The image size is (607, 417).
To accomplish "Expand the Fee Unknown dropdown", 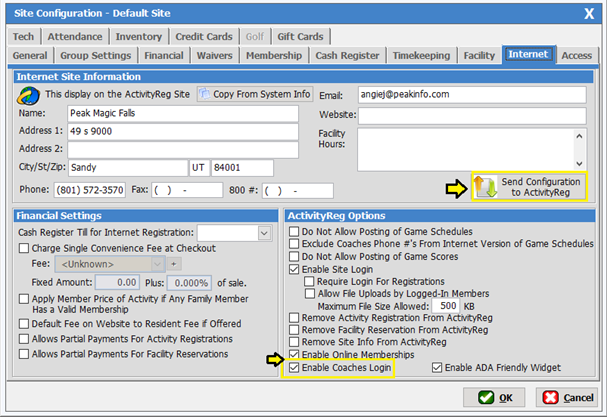I will point(156,263).
